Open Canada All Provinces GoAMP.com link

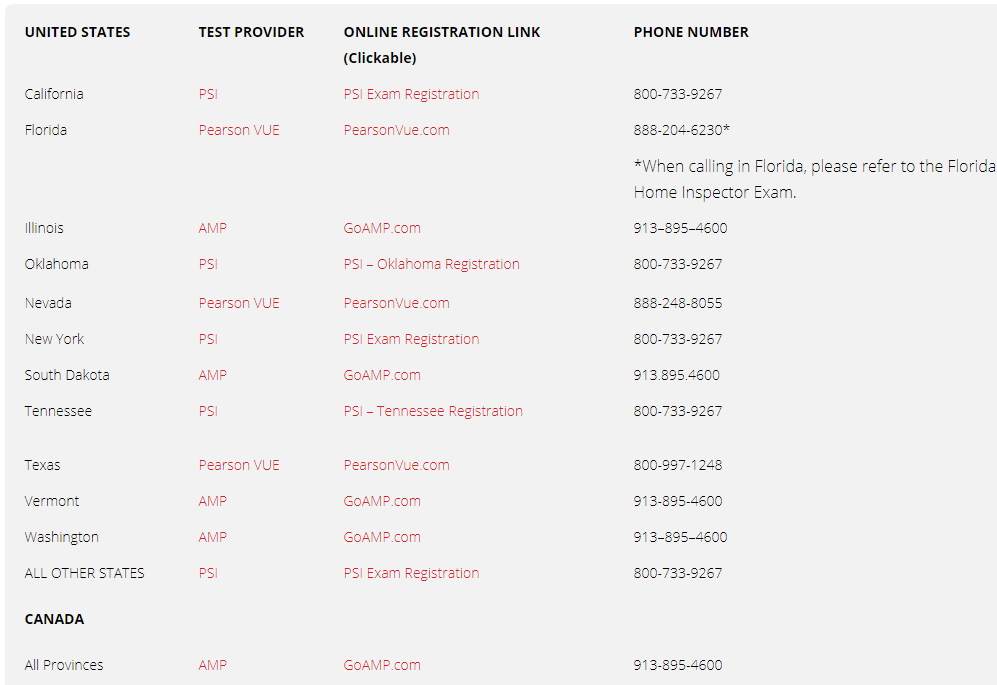pos(382,665)
